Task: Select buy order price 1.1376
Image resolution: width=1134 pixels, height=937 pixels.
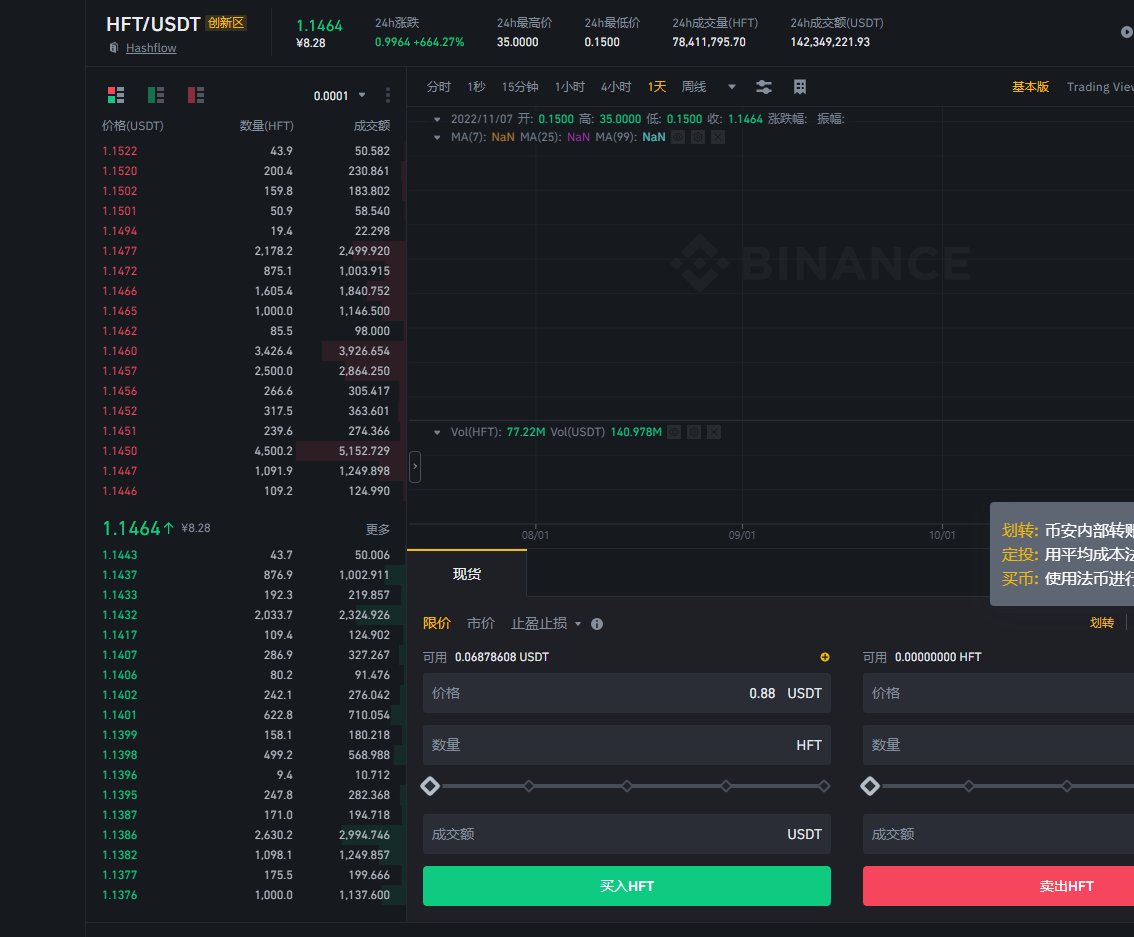Action: click(x=119, y=895)
